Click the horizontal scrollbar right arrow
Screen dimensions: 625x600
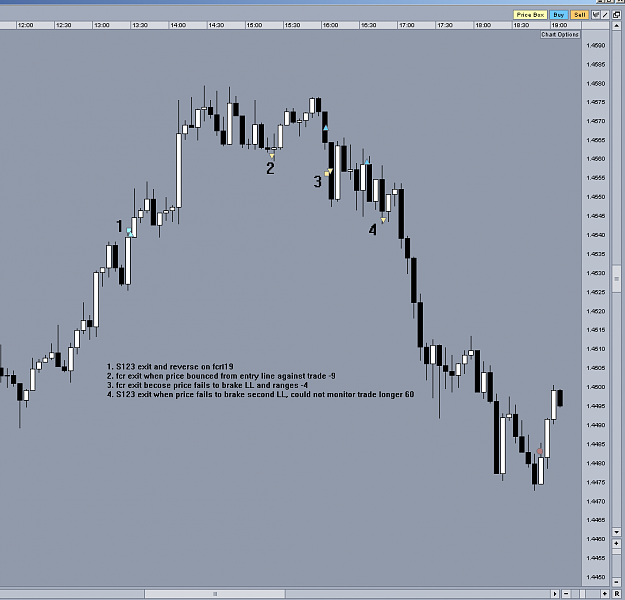coord(555,594)
